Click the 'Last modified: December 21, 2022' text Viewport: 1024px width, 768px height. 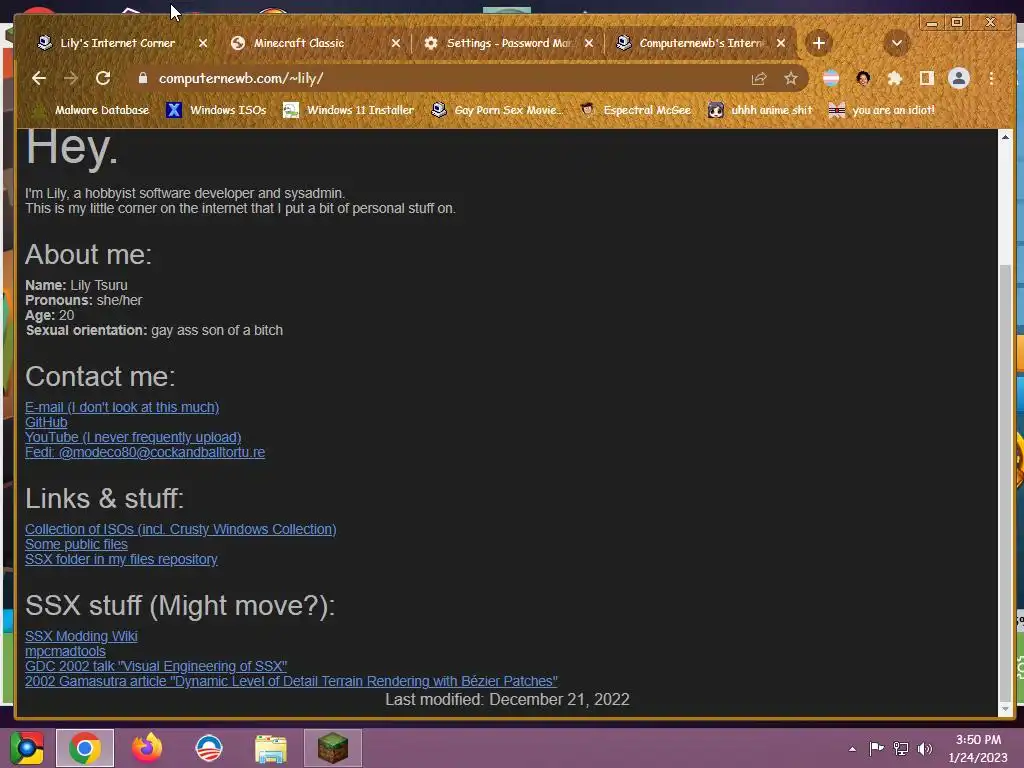pos(507,699)
